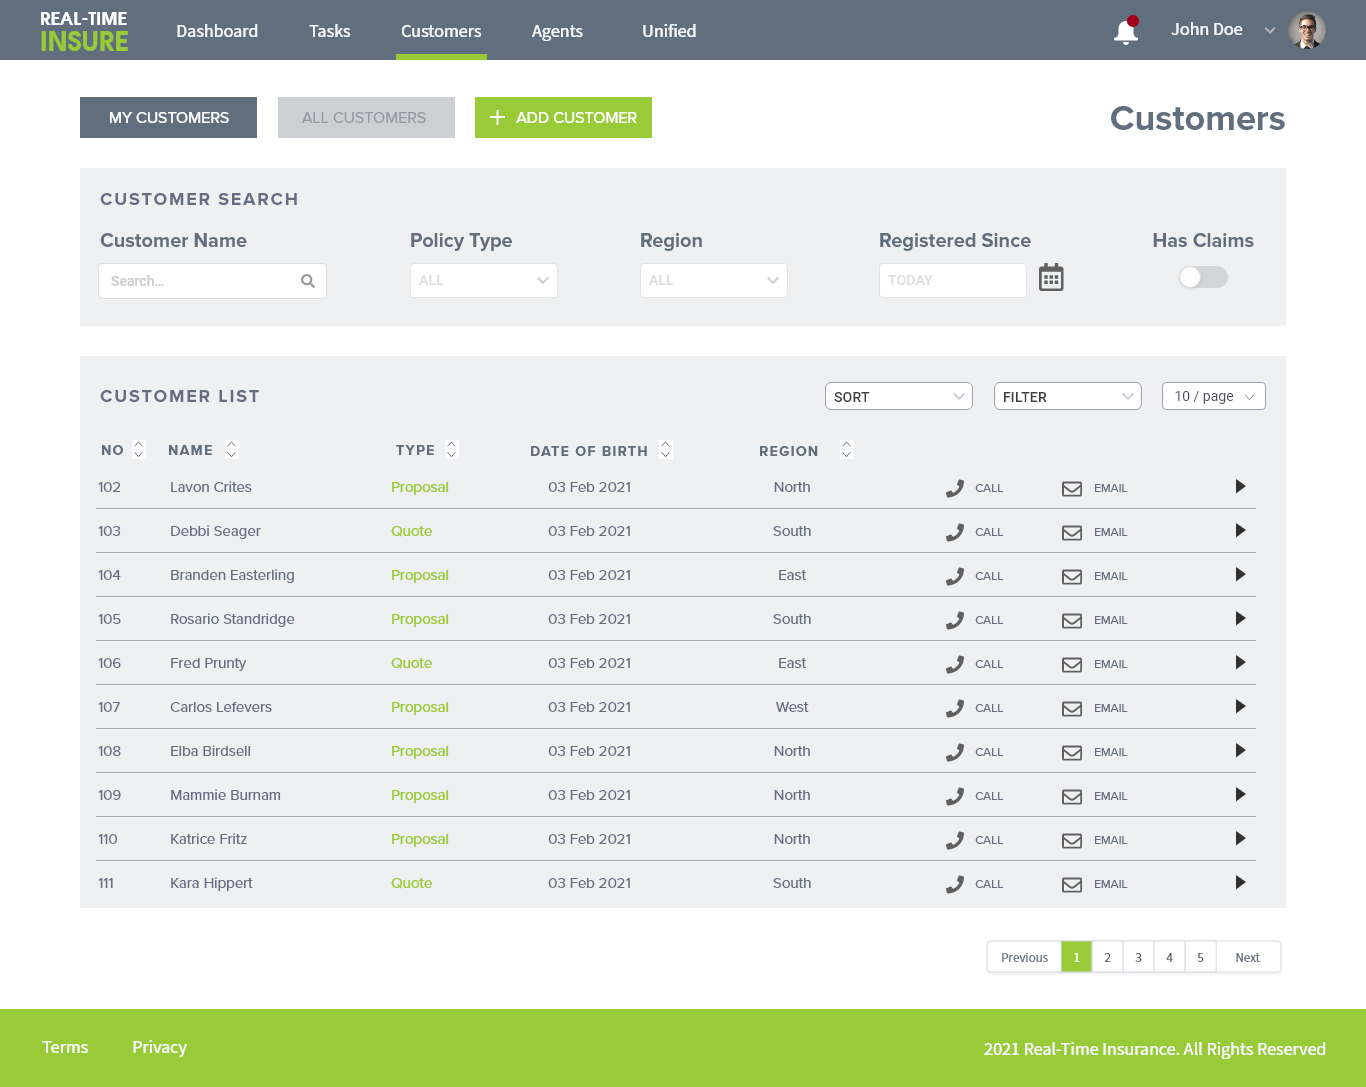This screenshot has width=1366, height=1087.
Task: Open the Region dropdown
Action: (714, 280)
